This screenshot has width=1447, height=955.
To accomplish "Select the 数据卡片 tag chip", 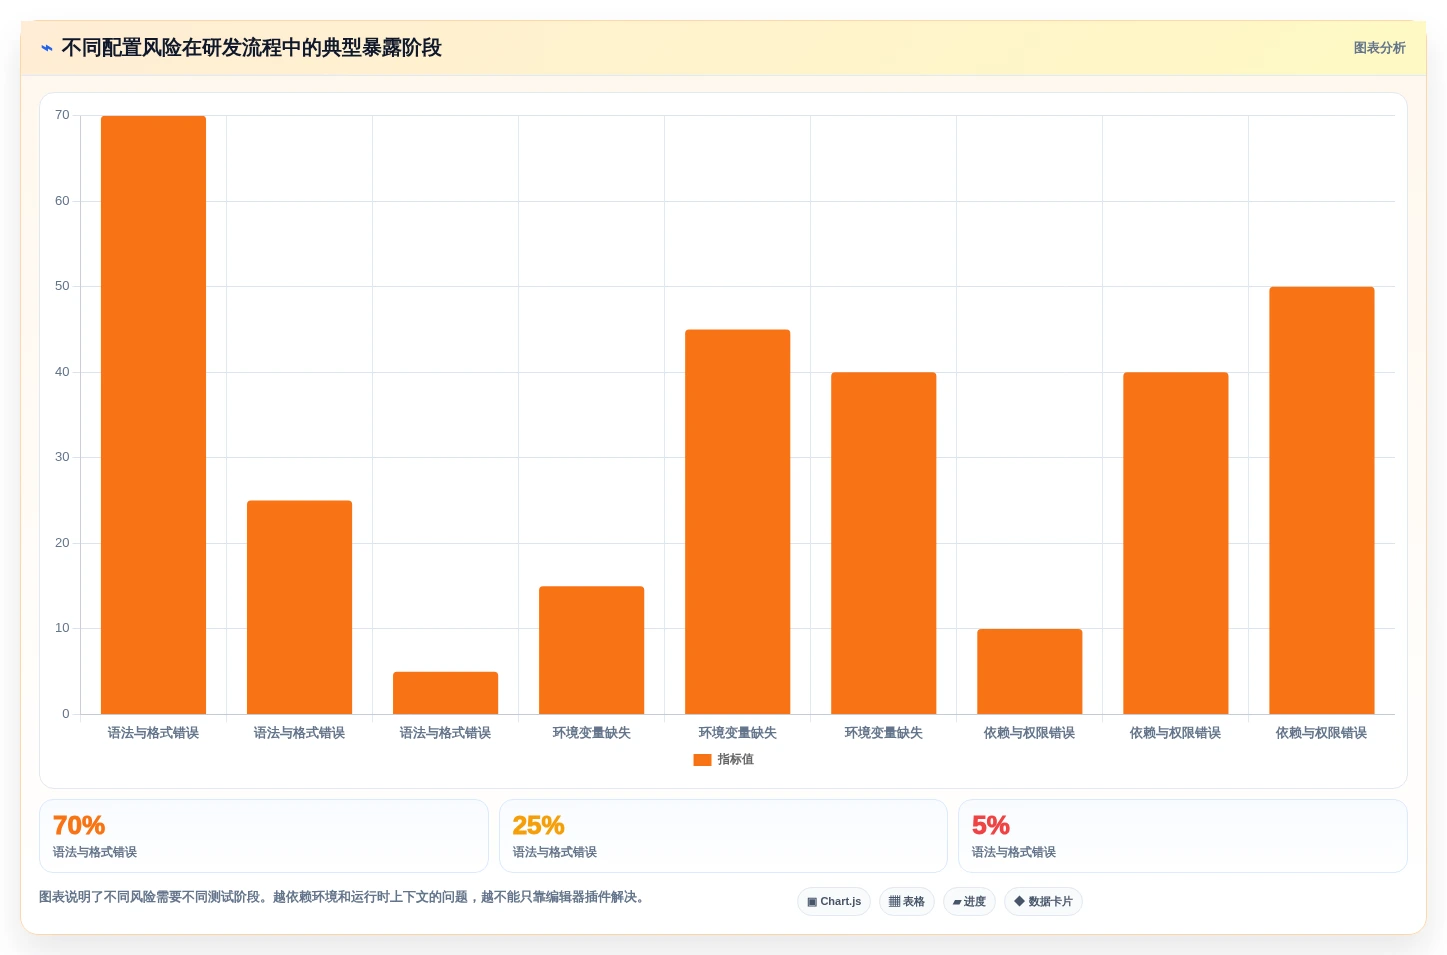I will click(x=1043, y=901).
